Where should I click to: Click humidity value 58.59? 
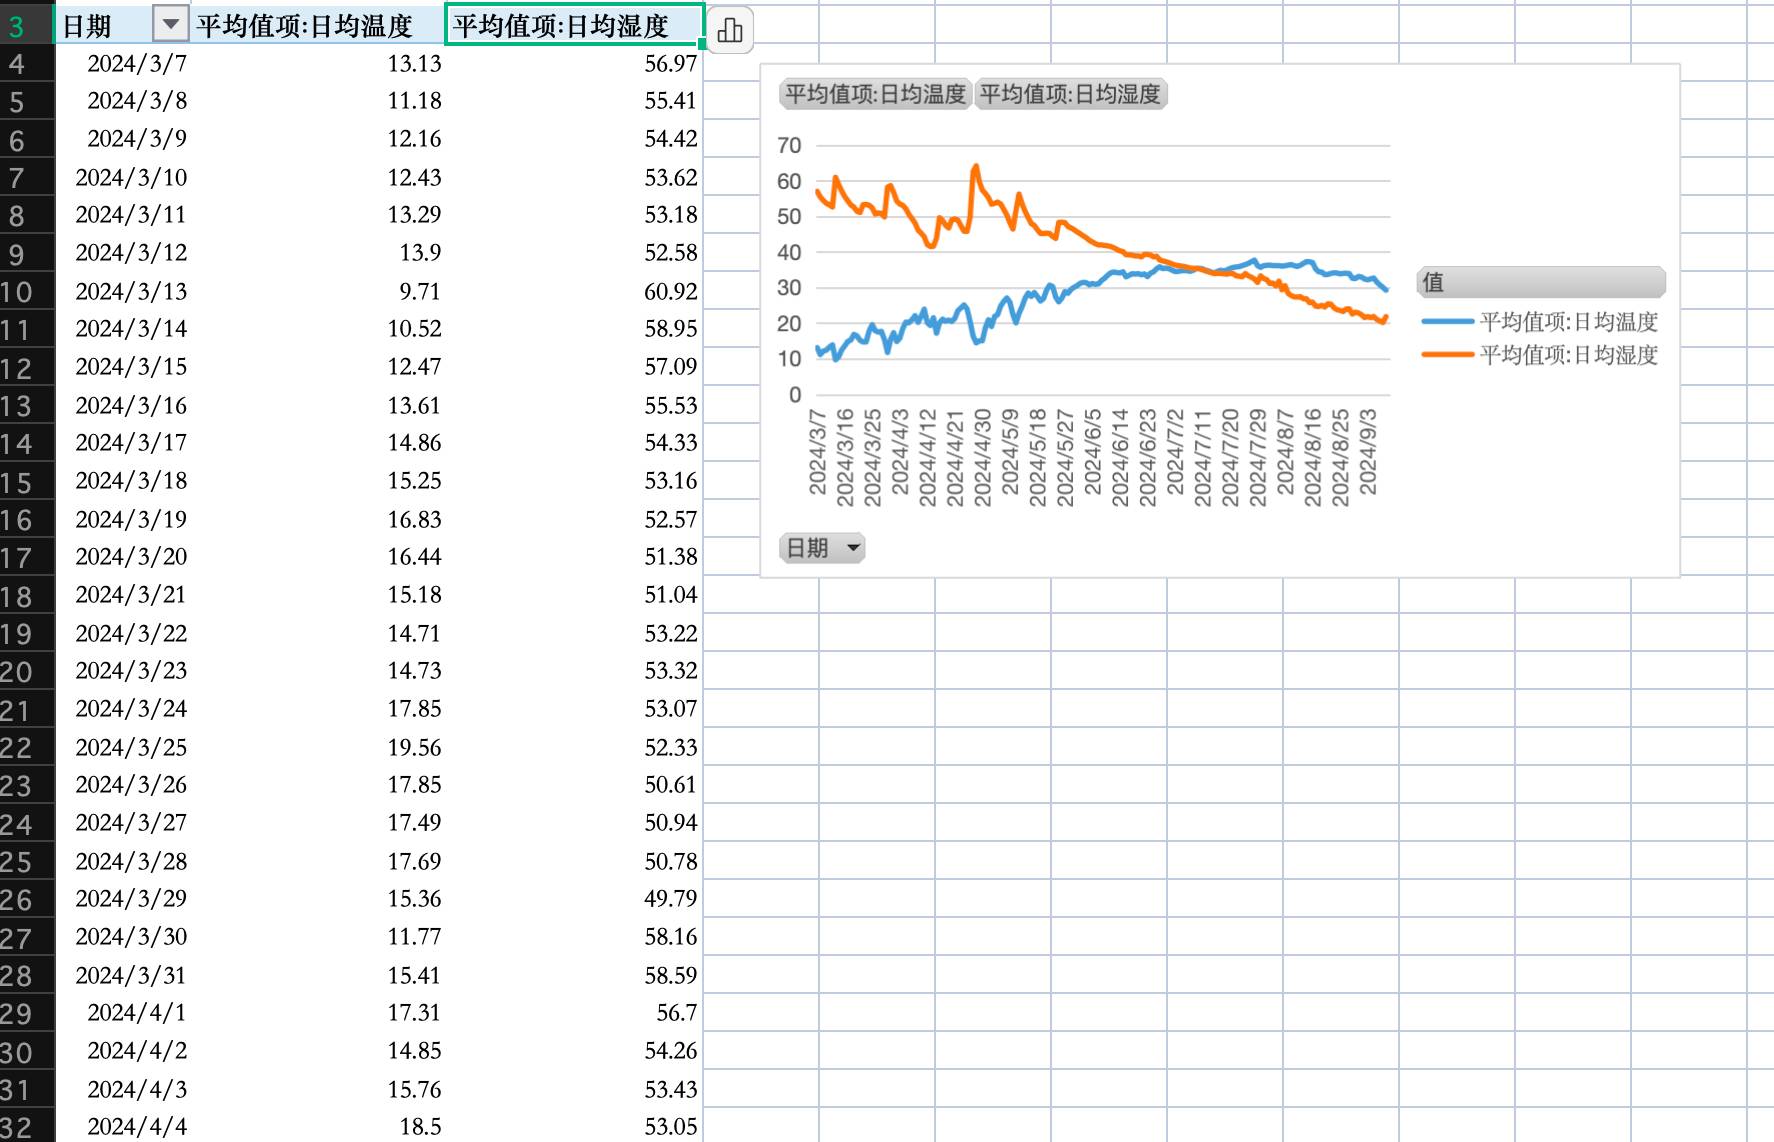point(670,975)
